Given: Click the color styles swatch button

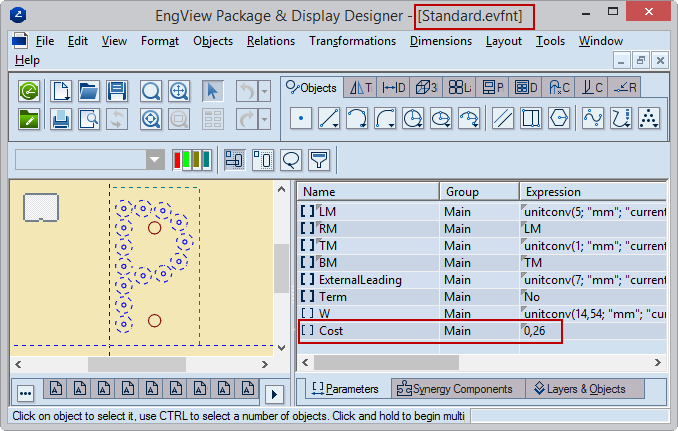Looking at the screenshot, I should [192, 160].
